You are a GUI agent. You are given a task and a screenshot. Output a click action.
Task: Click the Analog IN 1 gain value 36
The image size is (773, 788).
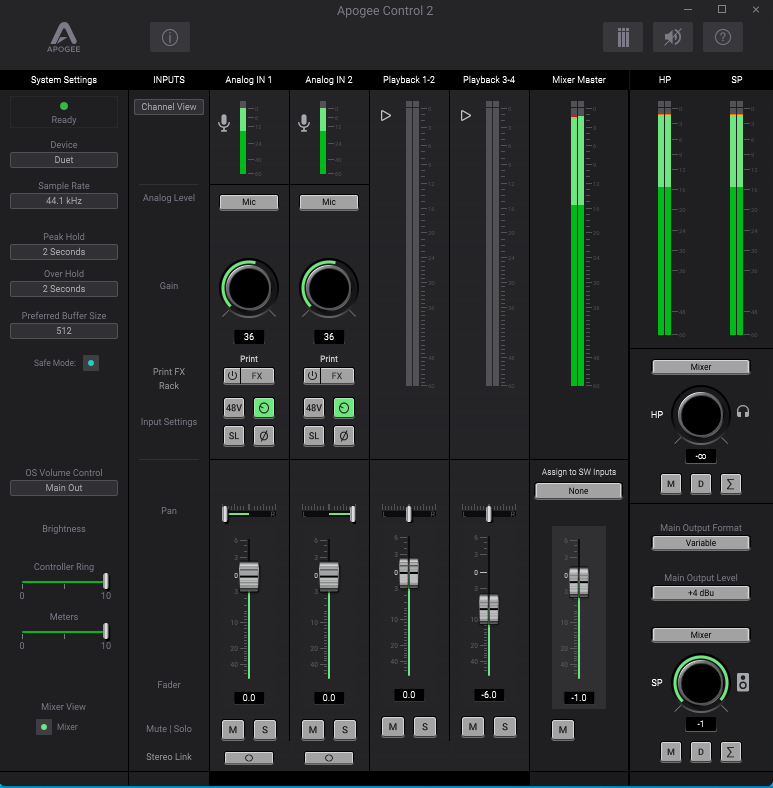point(249,337)
